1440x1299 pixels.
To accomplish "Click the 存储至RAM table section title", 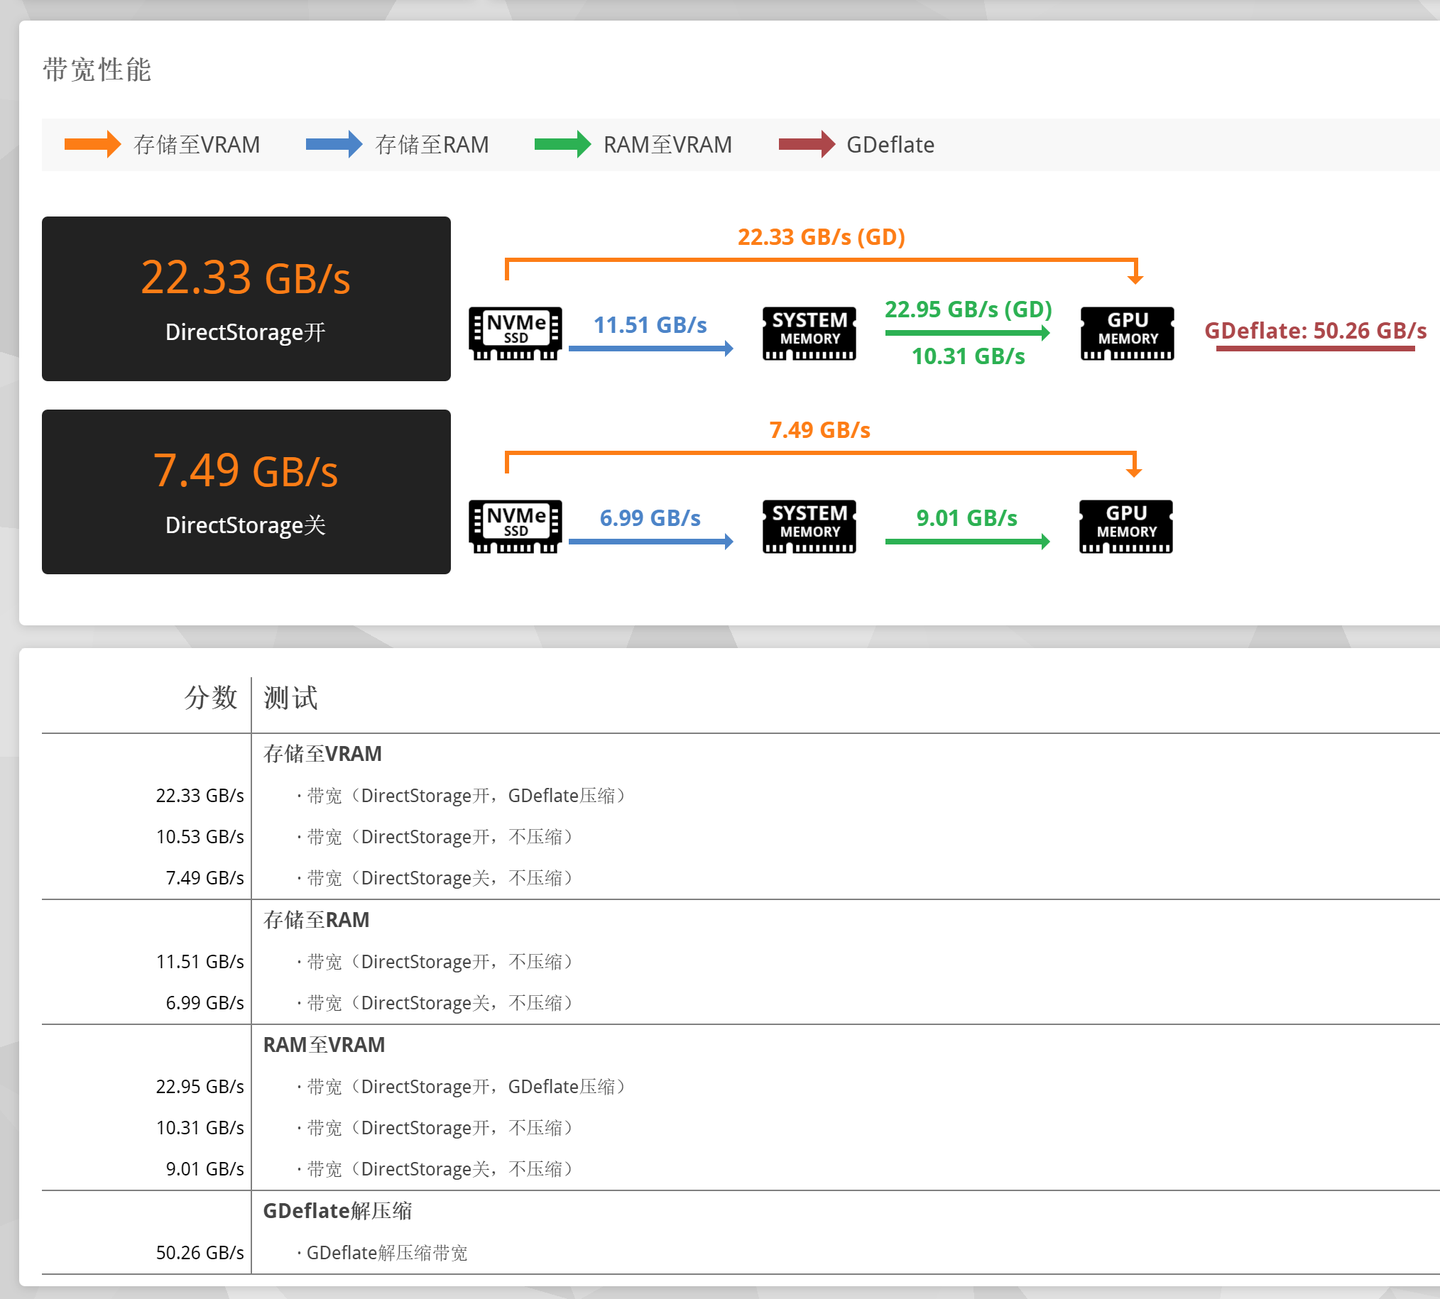I will point(316,920).
